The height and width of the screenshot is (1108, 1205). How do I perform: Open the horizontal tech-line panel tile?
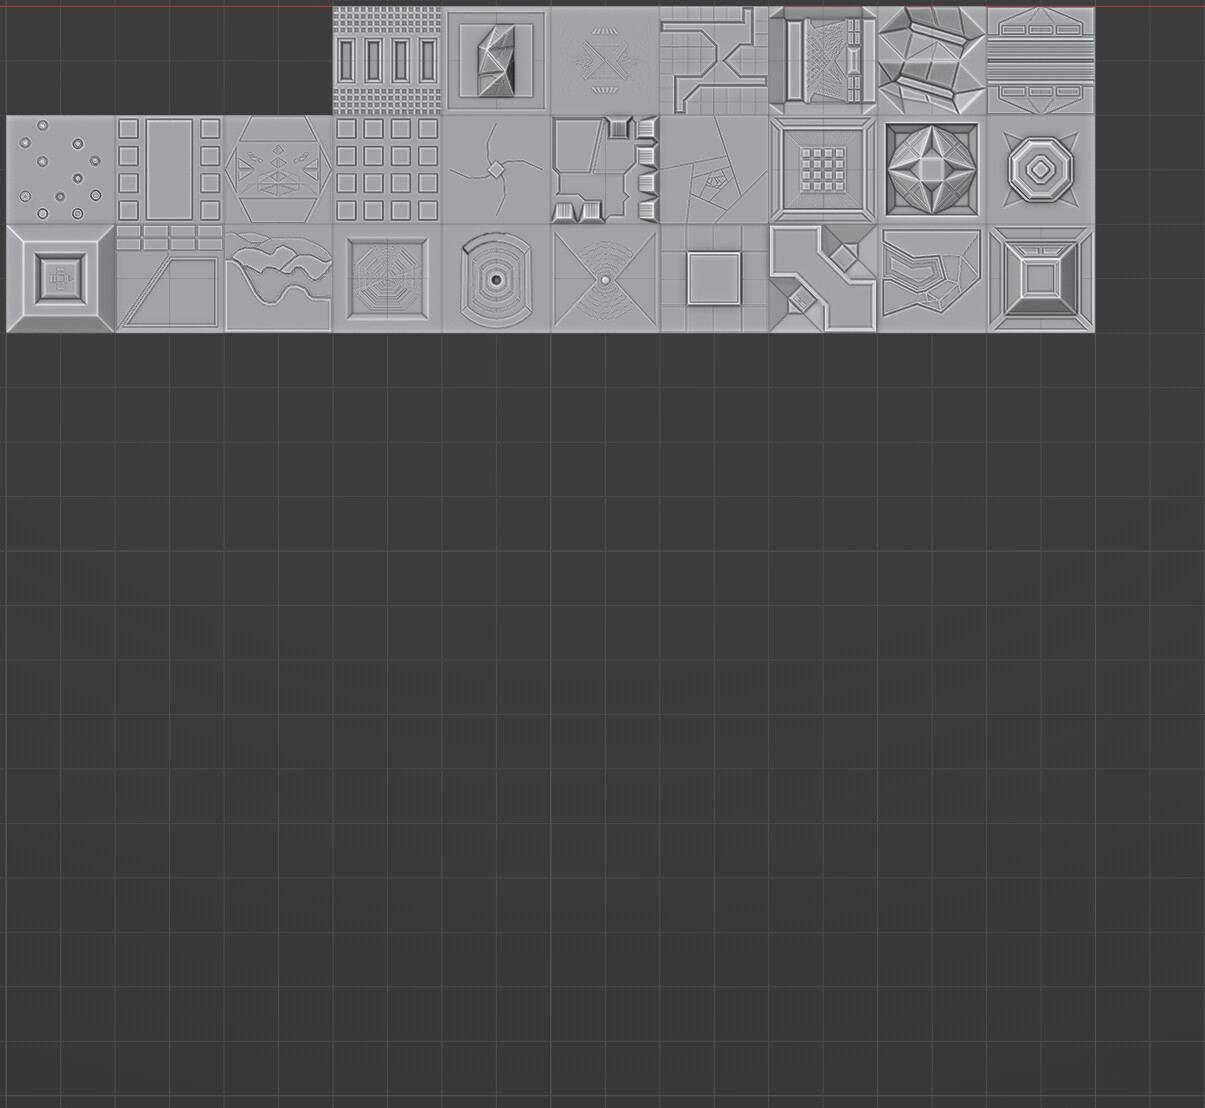(1040, 60)
